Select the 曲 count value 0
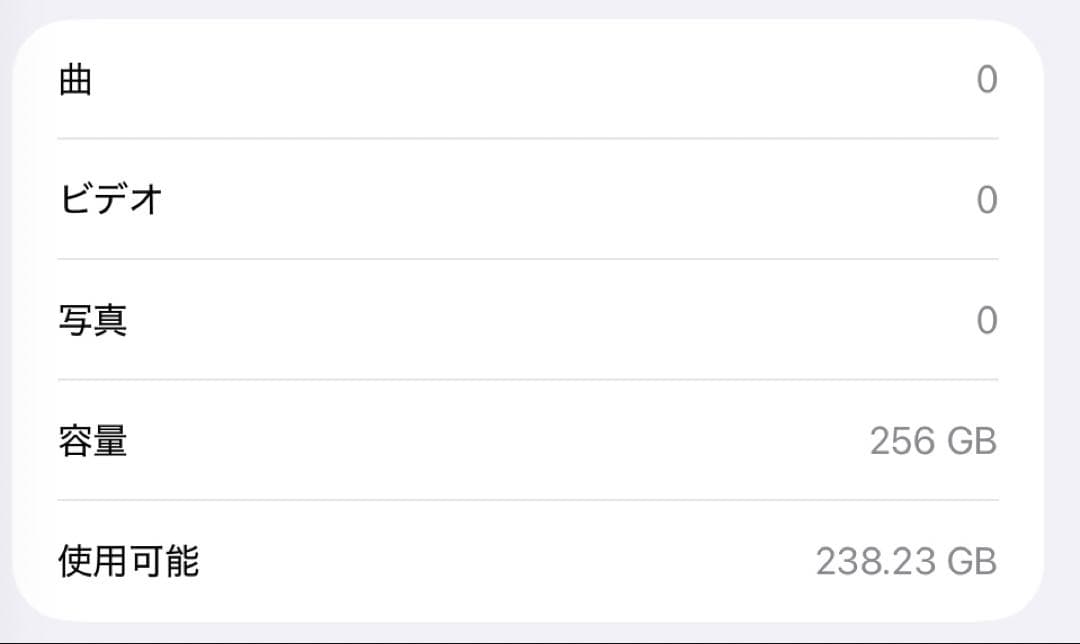1080x644 pixels. [x=986, y=80]
